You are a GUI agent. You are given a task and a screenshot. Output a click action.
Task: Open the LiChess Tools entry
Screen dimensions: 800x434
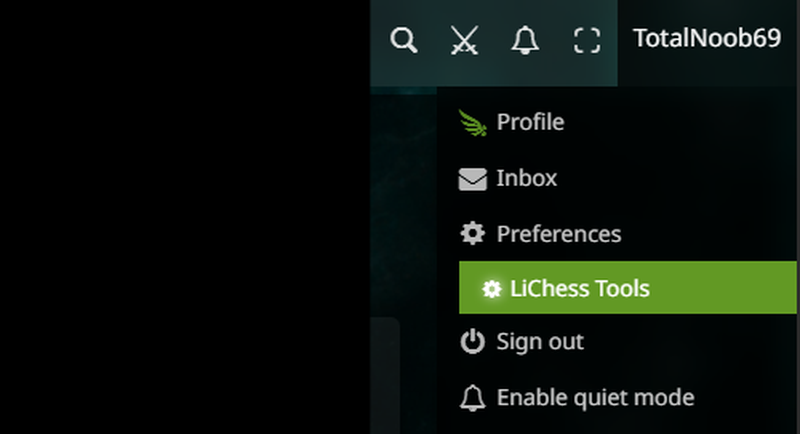click(580, 289)
